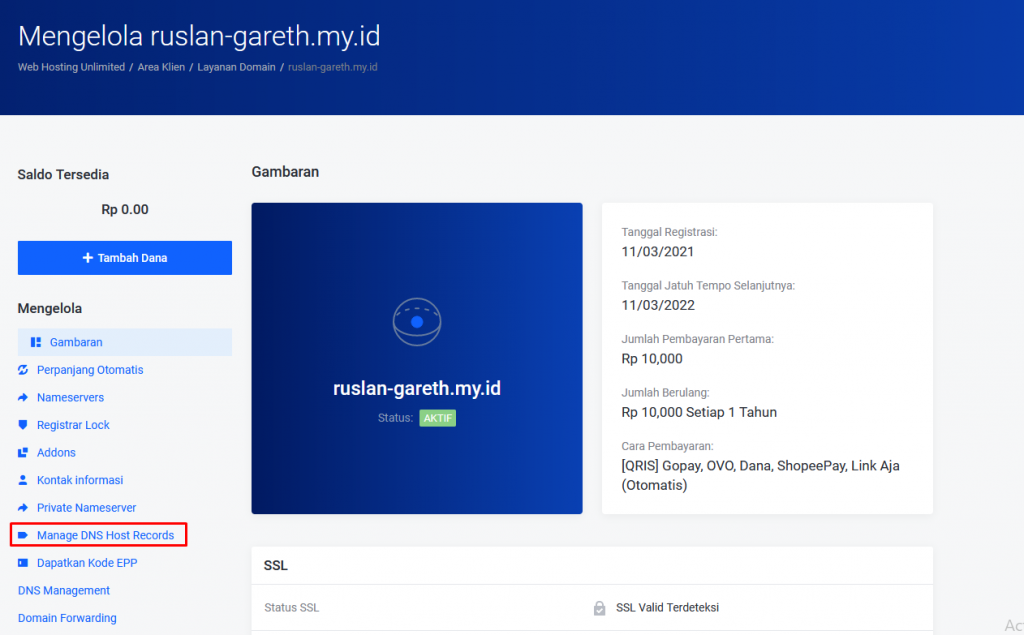Select Domain Forwarding from the sidebar
1024x635 pixels.
pyautogui.click(x=67, y=617)
